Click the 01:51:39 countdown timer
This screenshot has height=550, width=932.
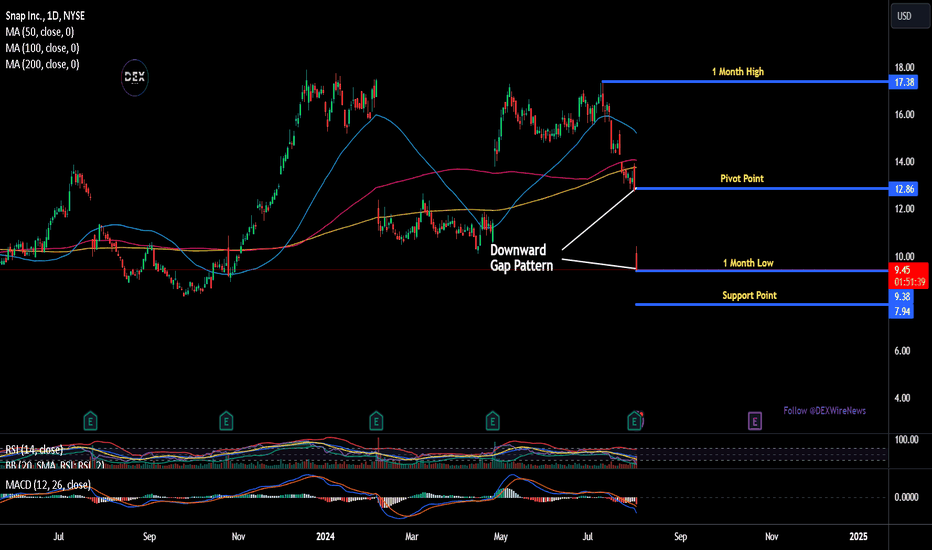point(909,282)
